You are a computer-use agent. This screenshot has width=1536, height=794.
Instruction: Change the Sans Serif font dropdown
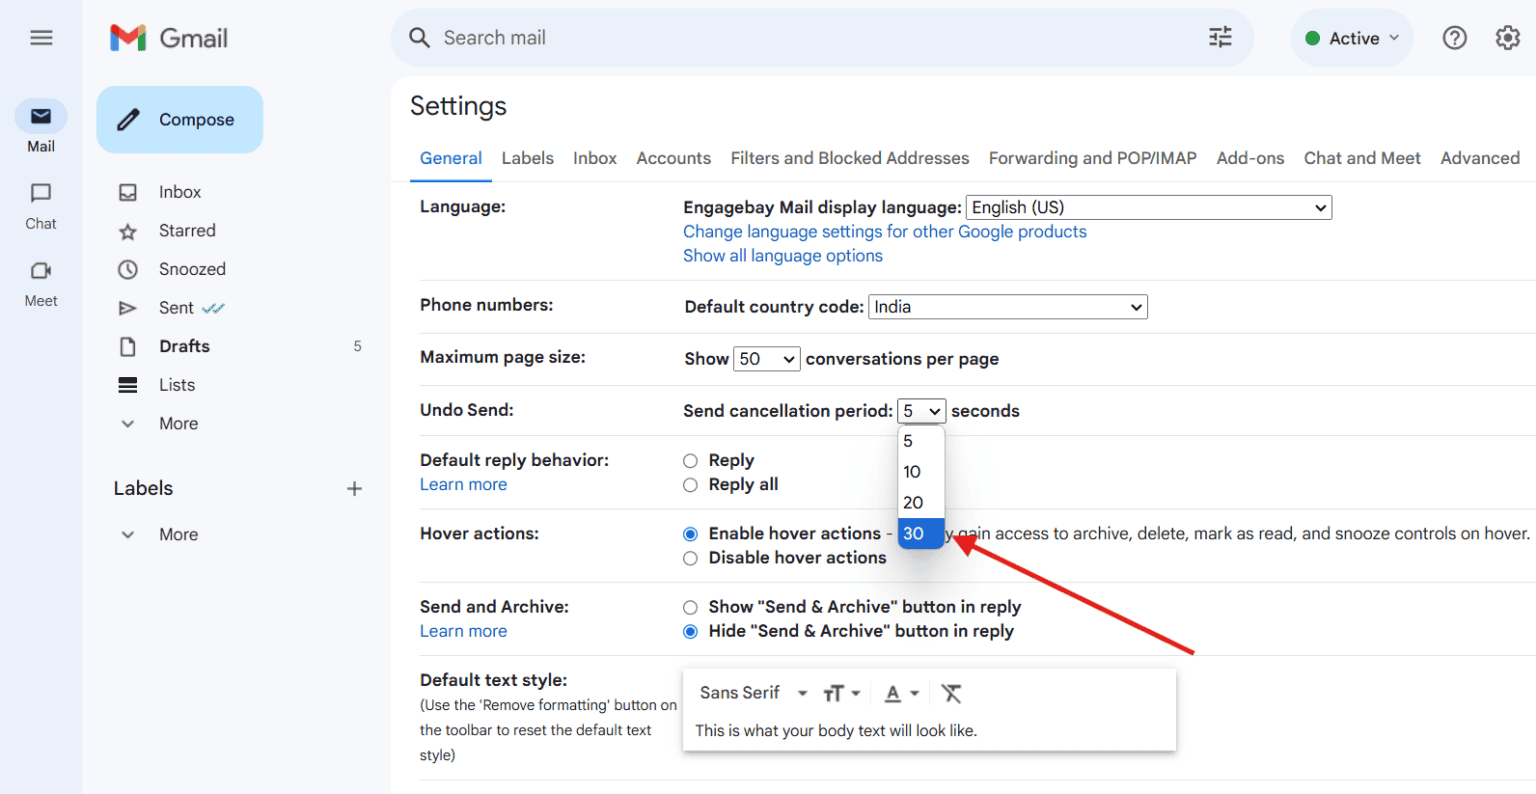click(752, 692)
